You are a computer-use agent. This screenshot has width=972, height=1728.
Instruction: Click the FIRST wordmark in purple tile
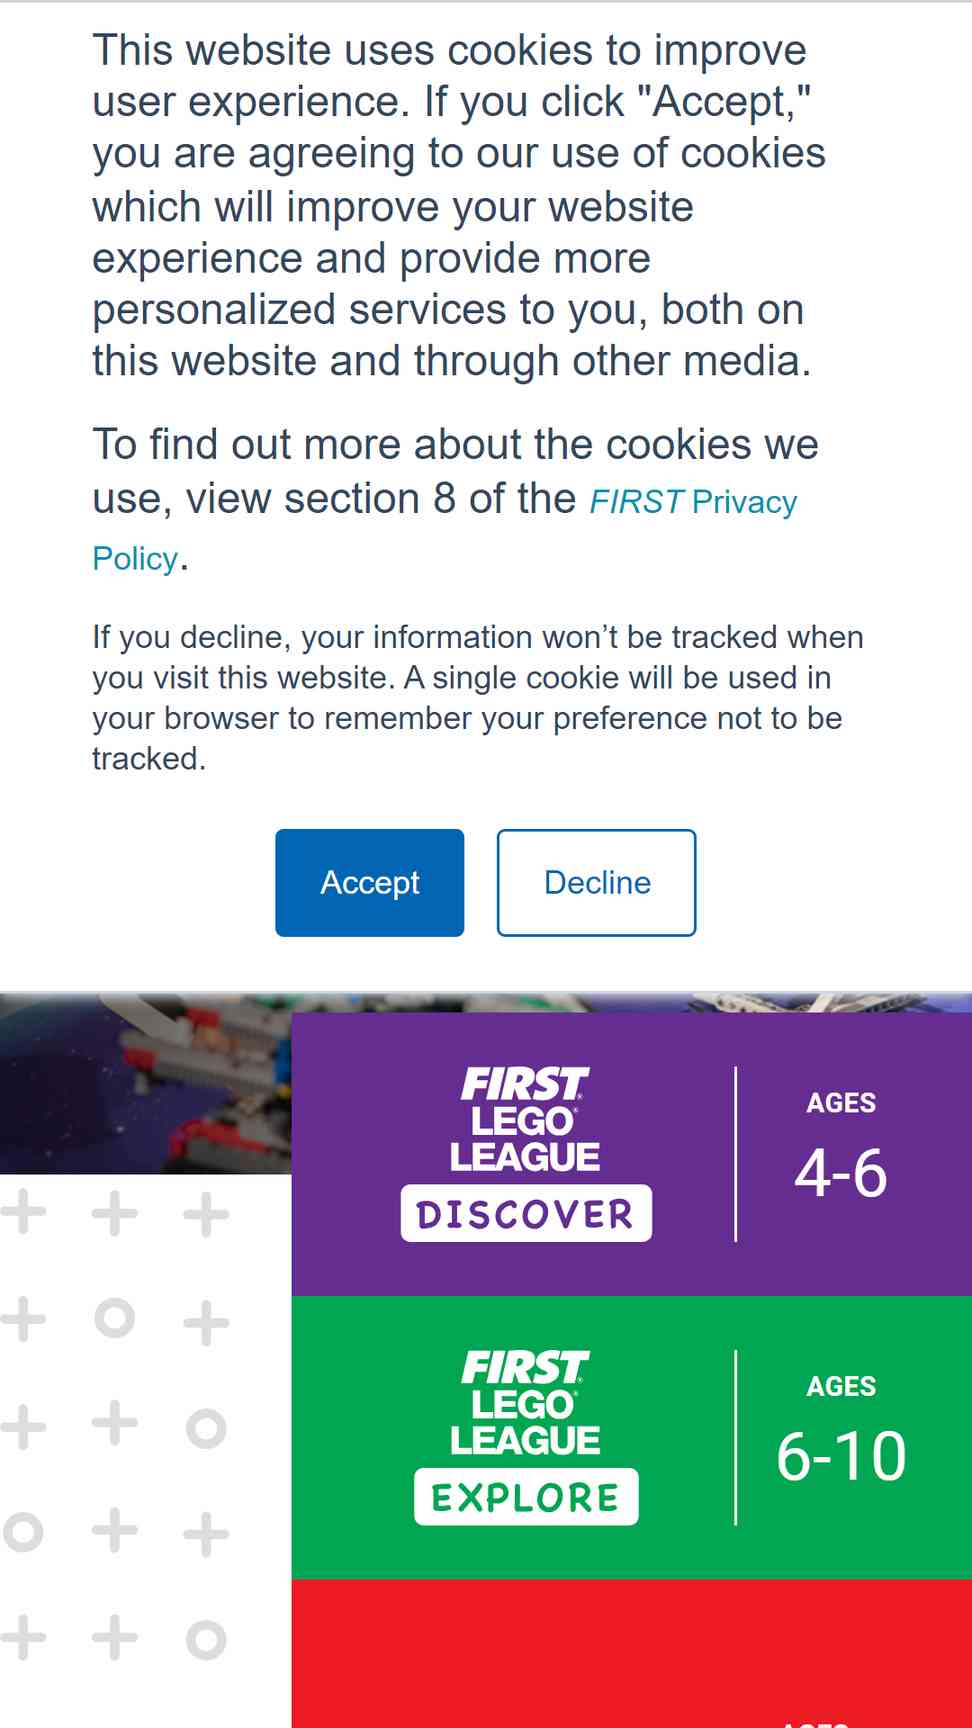click(525, 1084)
